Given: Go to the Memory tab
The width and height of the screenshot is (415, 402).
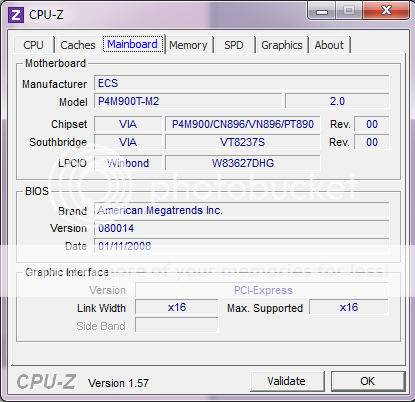Looking at the screenshot, I should pos(188,45).
